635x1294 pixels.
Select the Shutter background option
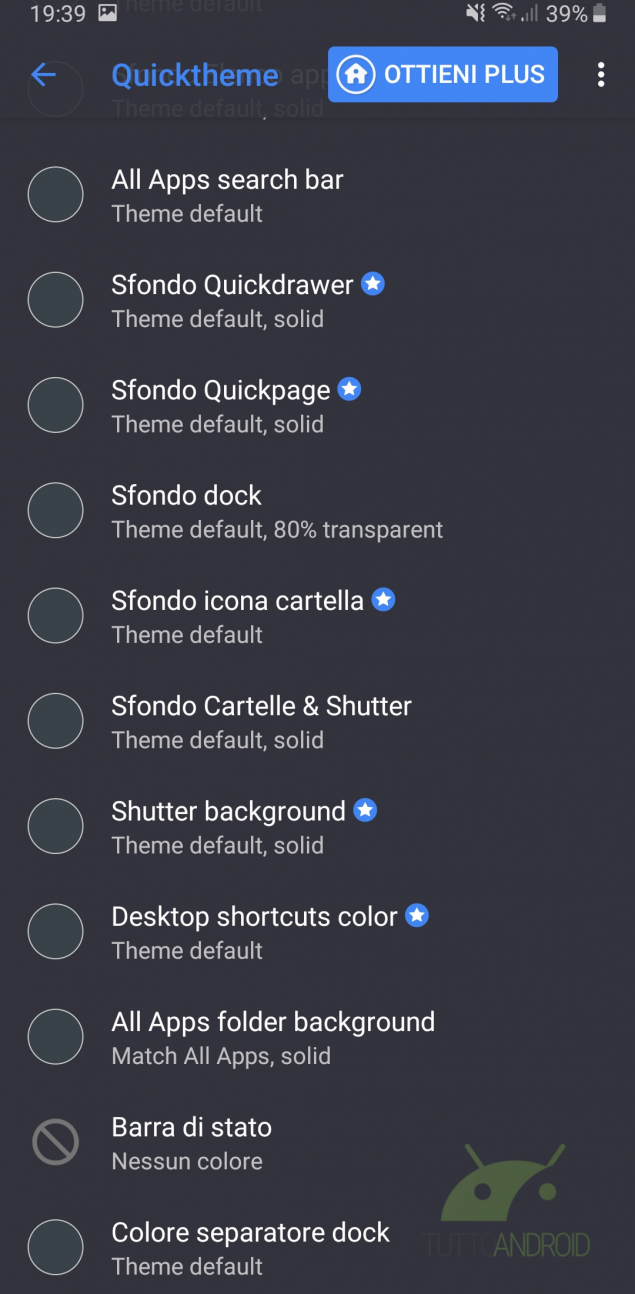point(228,826)
